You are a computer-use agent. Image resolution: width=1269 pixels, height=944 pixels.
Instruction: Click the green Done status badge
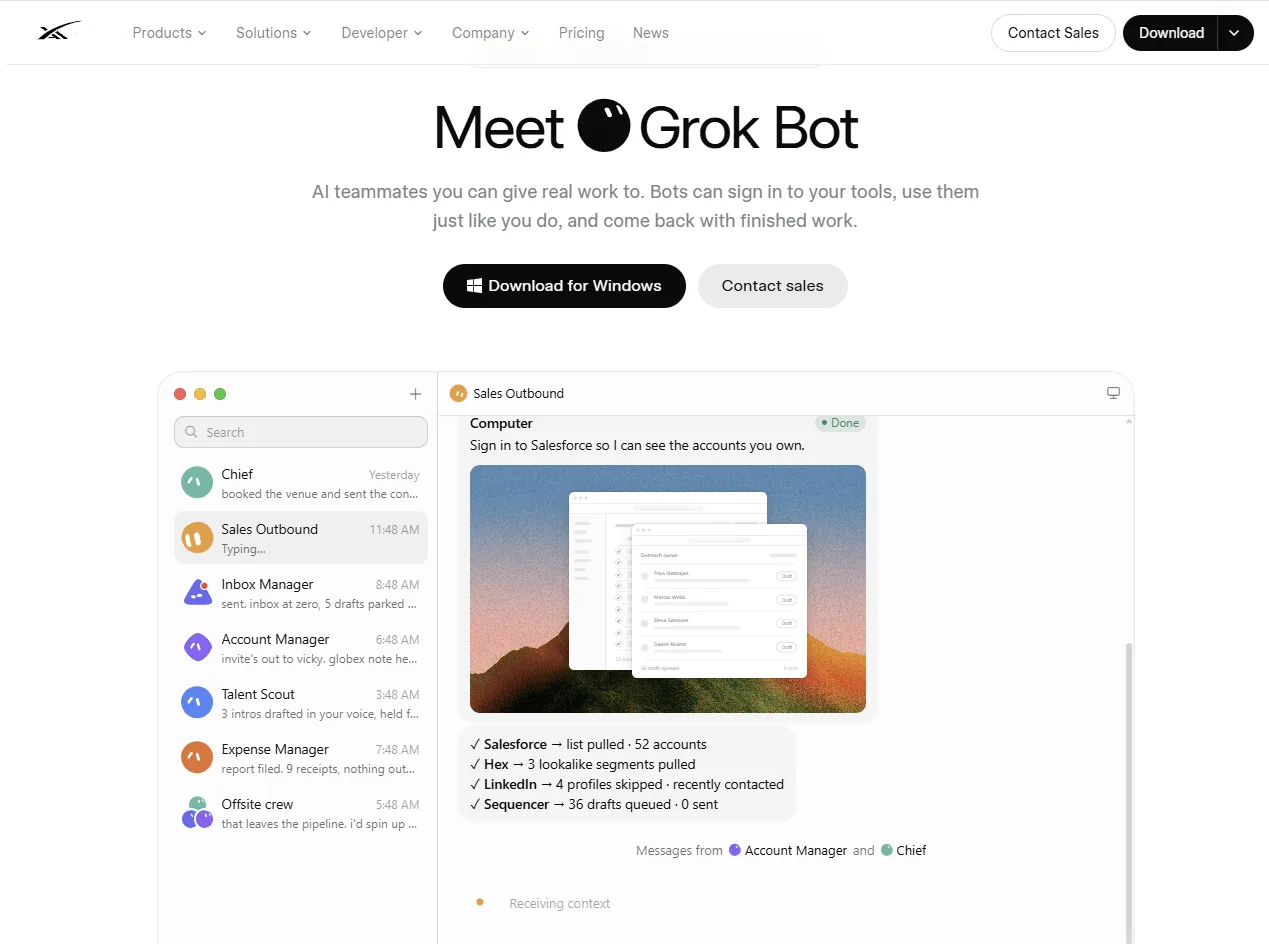click(x=840, y=423)
